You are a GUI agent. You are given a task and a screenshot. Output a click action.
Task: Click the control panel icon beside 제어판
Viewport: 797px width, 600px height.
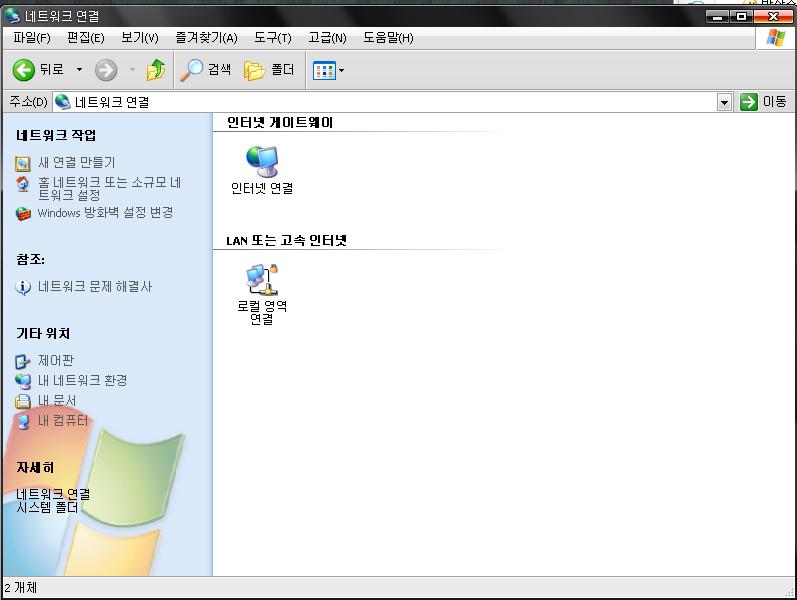tap(22, 362)
